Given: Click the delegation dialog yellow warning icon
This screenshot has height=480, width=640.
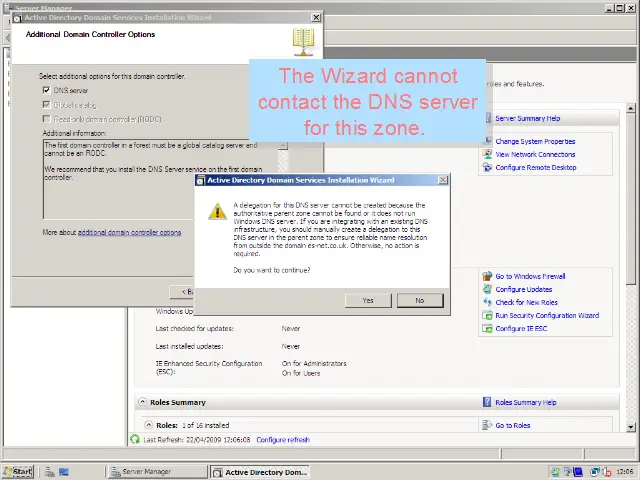Looking at the screenshot, I should (x=217, y=211).
